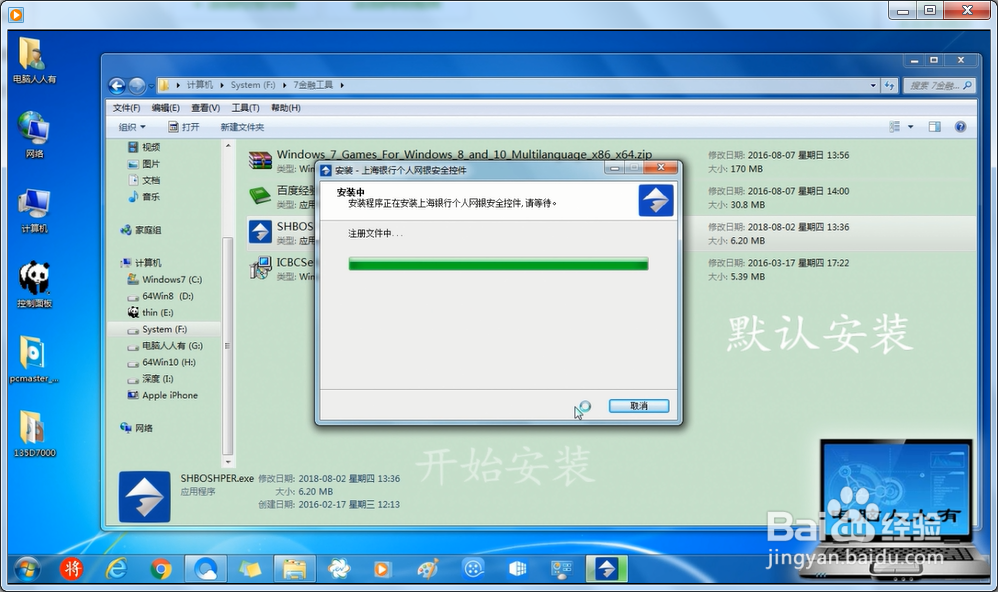Refresh the Explorer folder view

tap(890, 85)
